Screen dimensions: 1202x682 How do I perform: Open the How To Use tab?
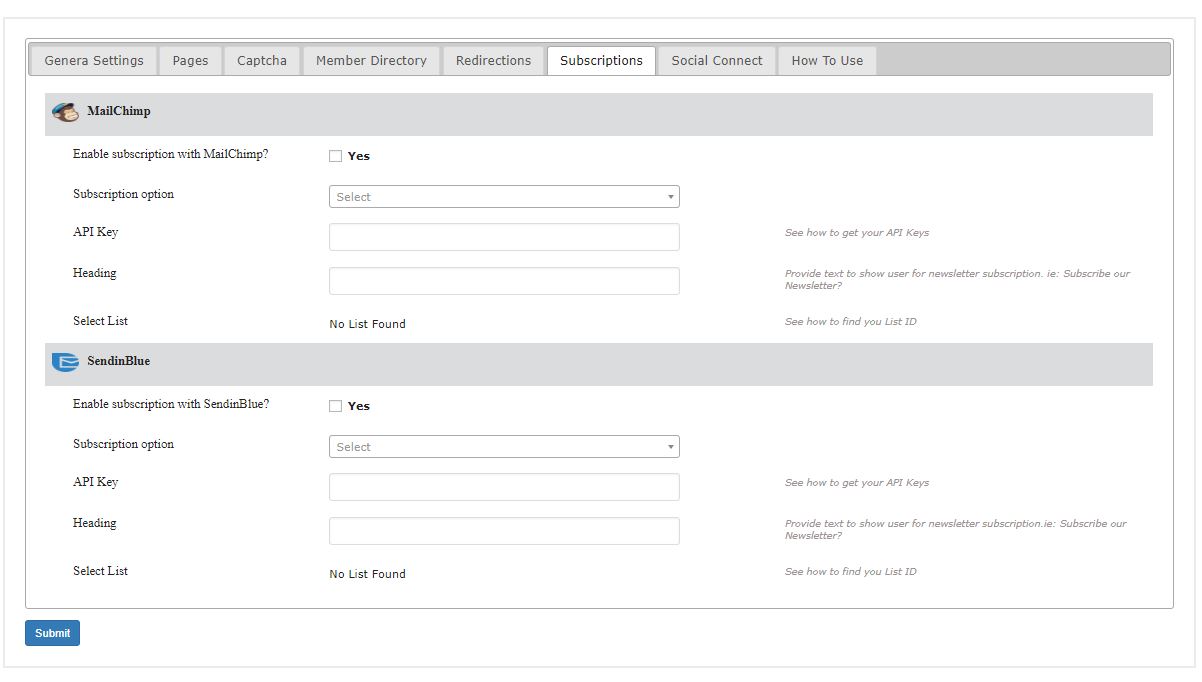827,60
